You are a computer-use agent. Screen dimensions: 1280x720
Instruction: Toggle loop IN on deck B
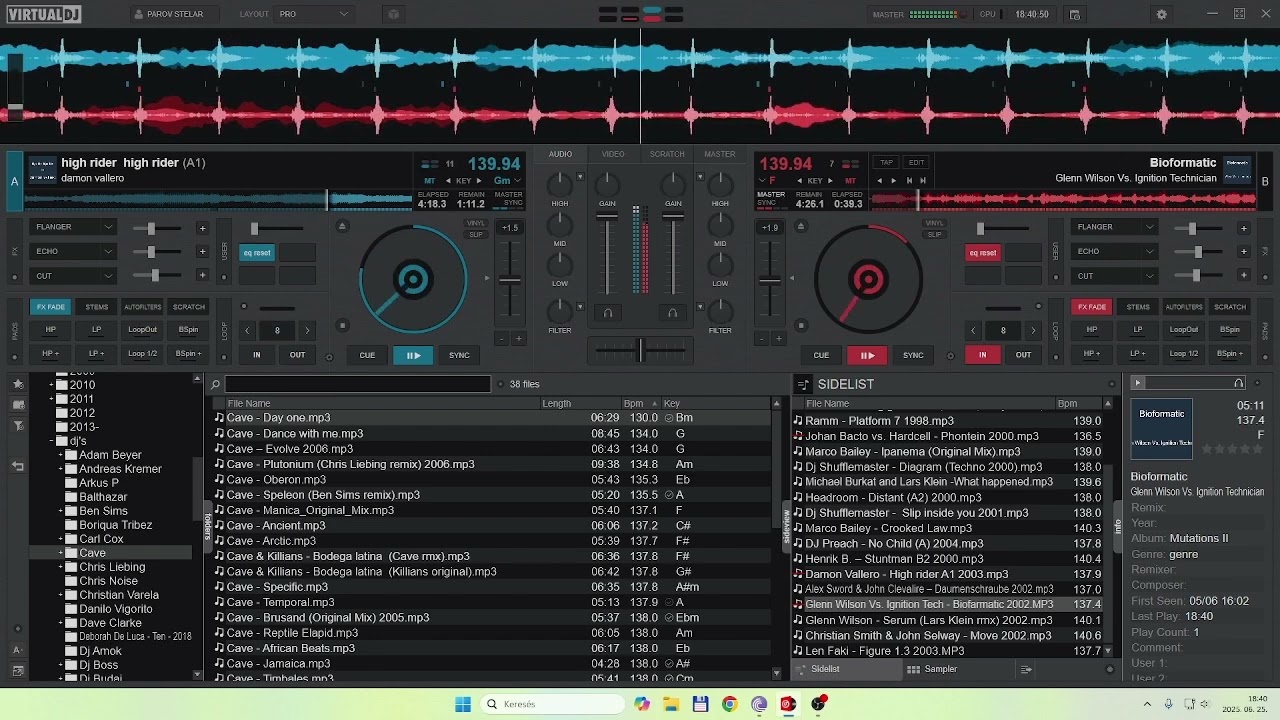tap(982, 355)
